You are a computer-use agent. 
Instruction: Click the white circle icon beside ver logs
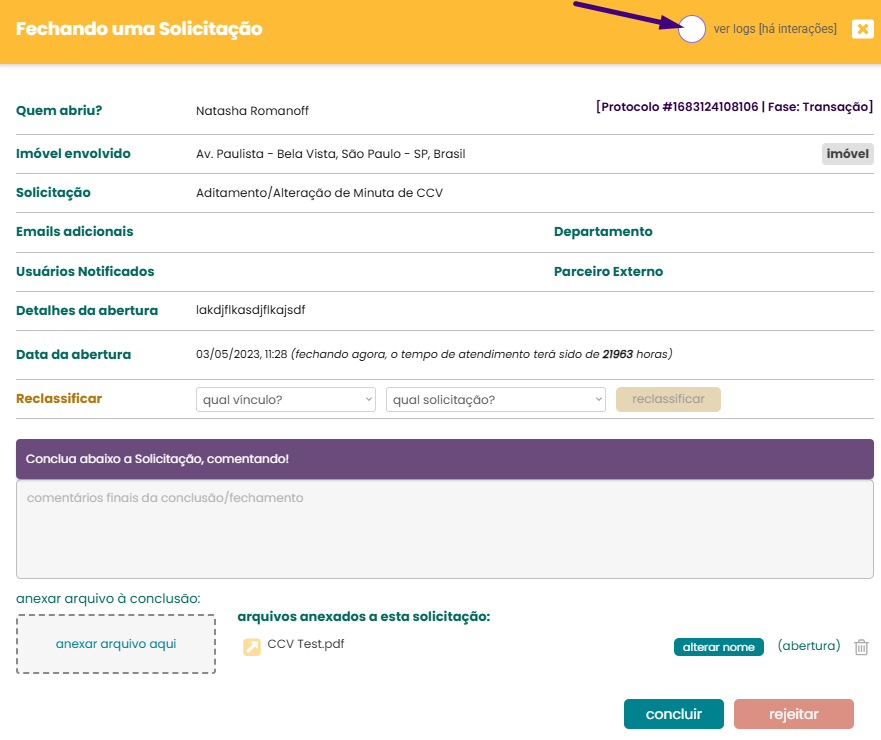(692, 30)
